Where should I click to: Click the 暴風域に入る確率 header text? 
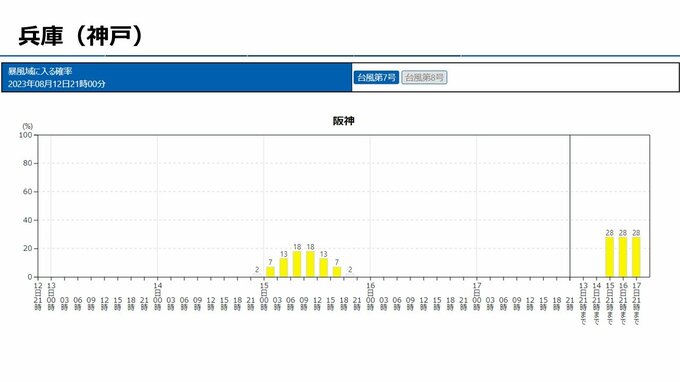[x=40, y=71]
